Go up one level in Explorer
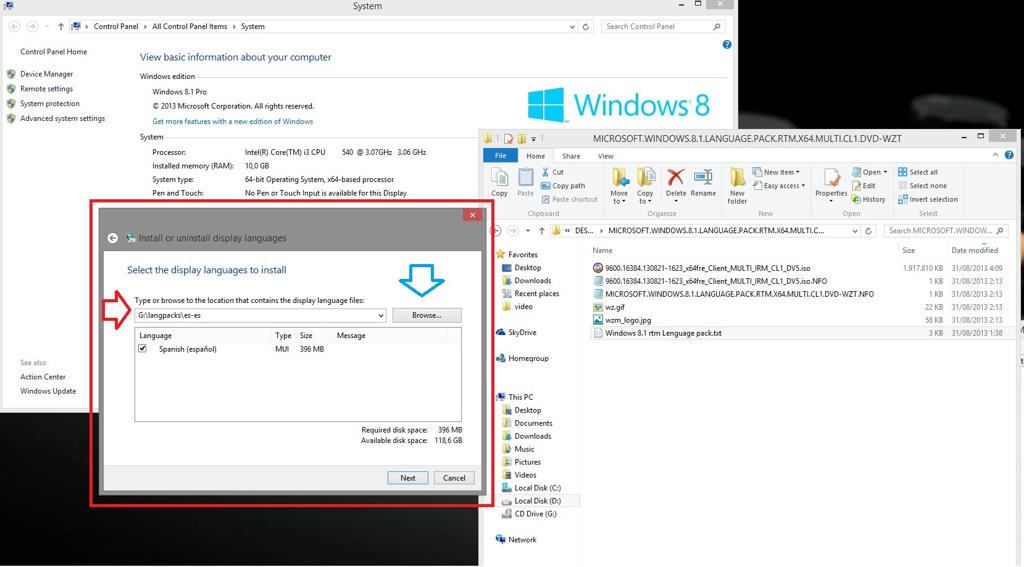 click(x=541, y=231)
